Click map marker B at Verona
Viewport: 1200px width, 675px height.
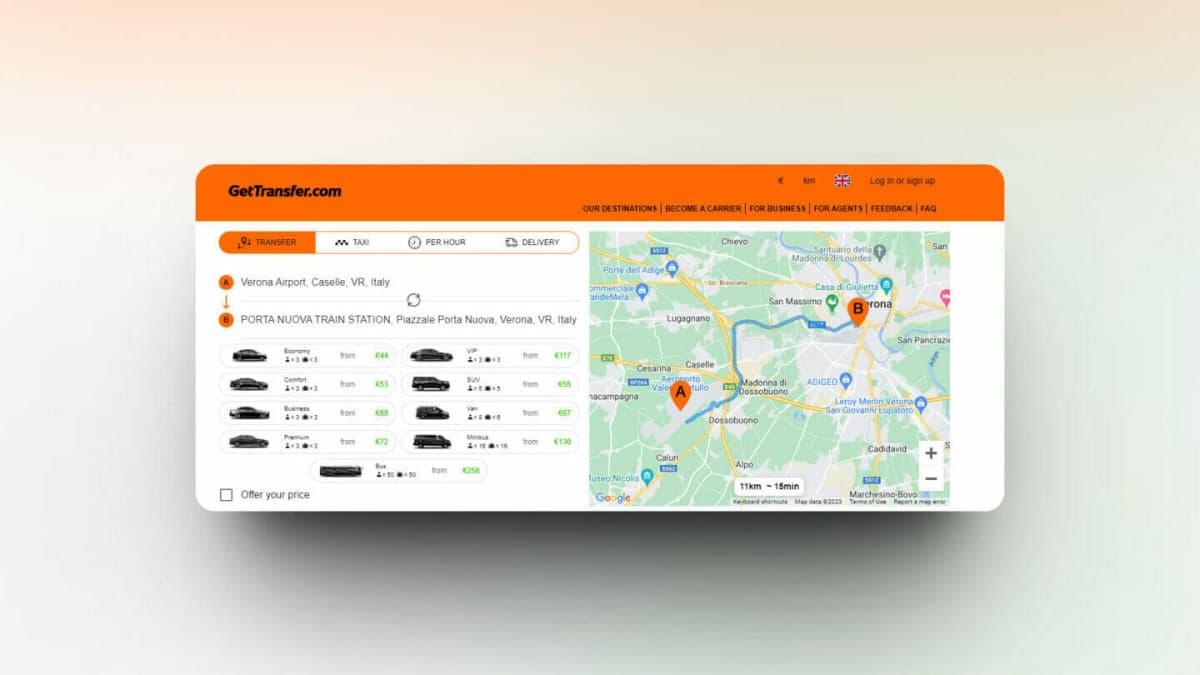[x=857, y=311]
